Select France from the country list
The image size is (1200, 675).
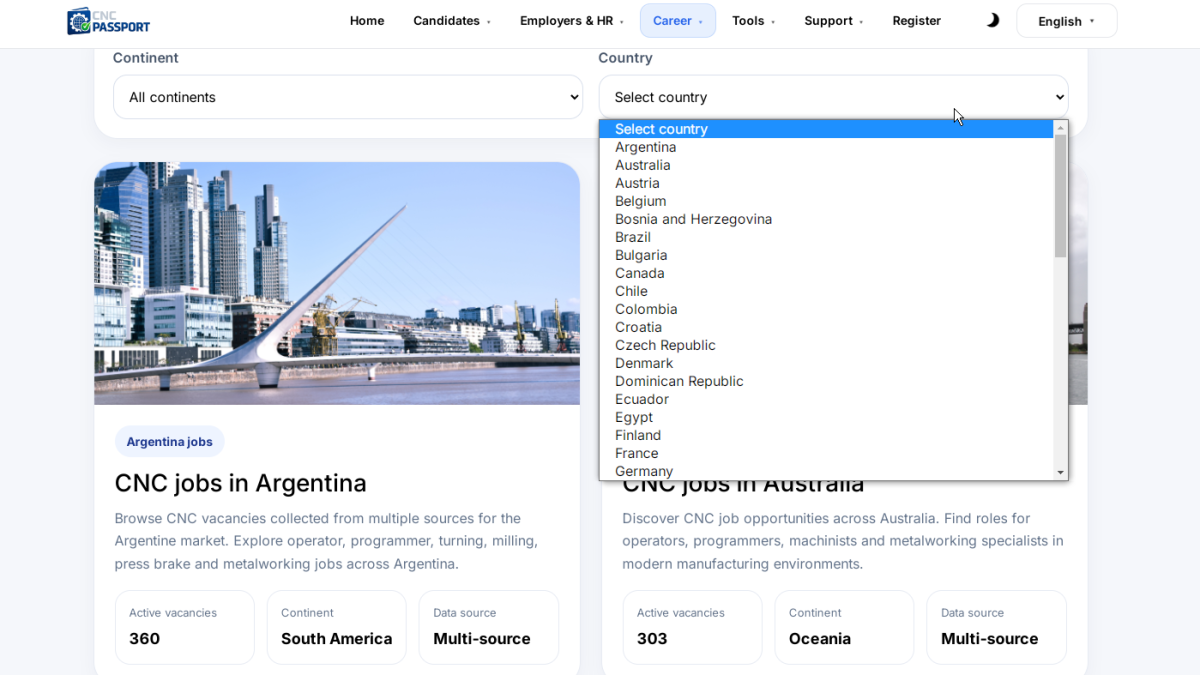coord(826,453)
